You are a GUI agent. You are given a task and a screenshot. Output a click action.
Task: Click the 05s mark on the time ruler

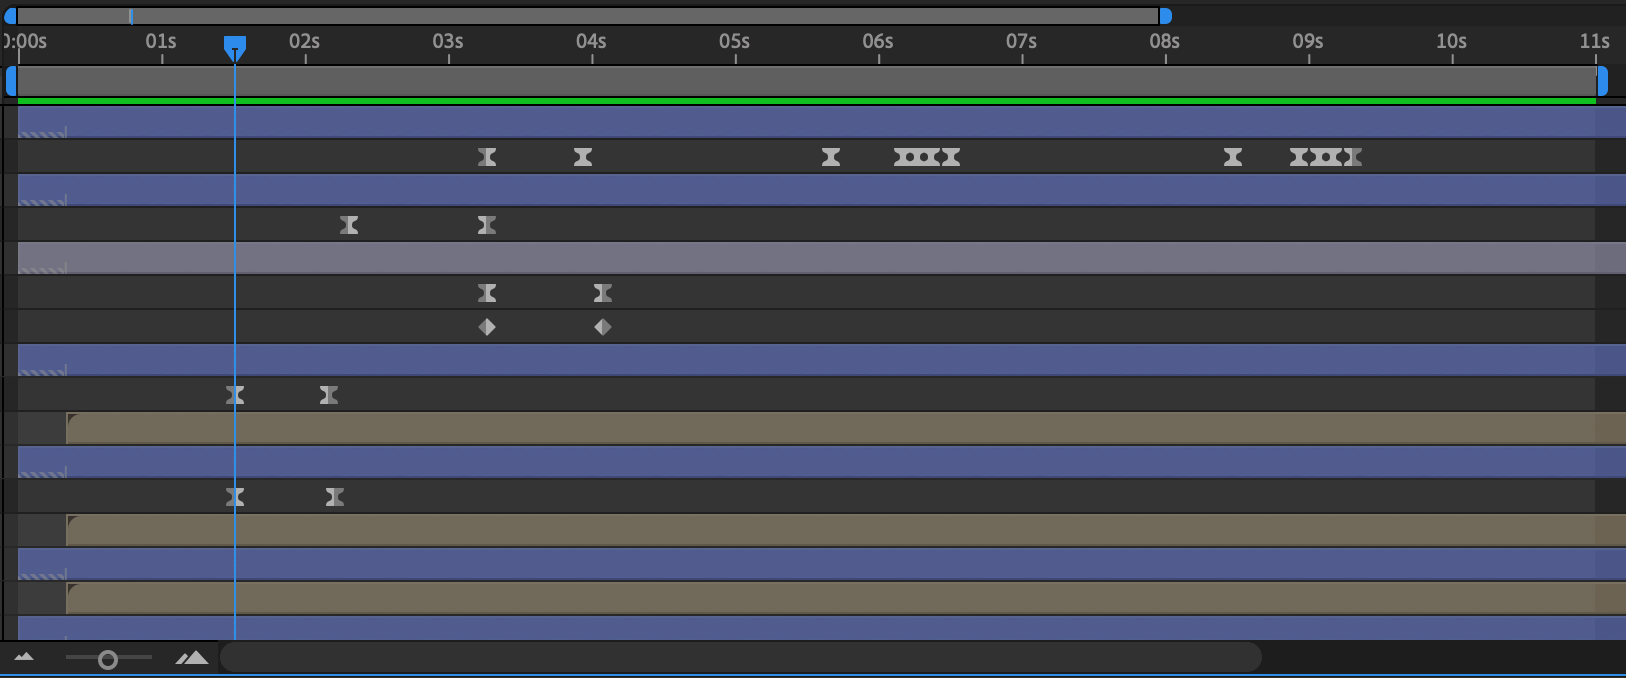pyautogui.click(x=735, y=42)
